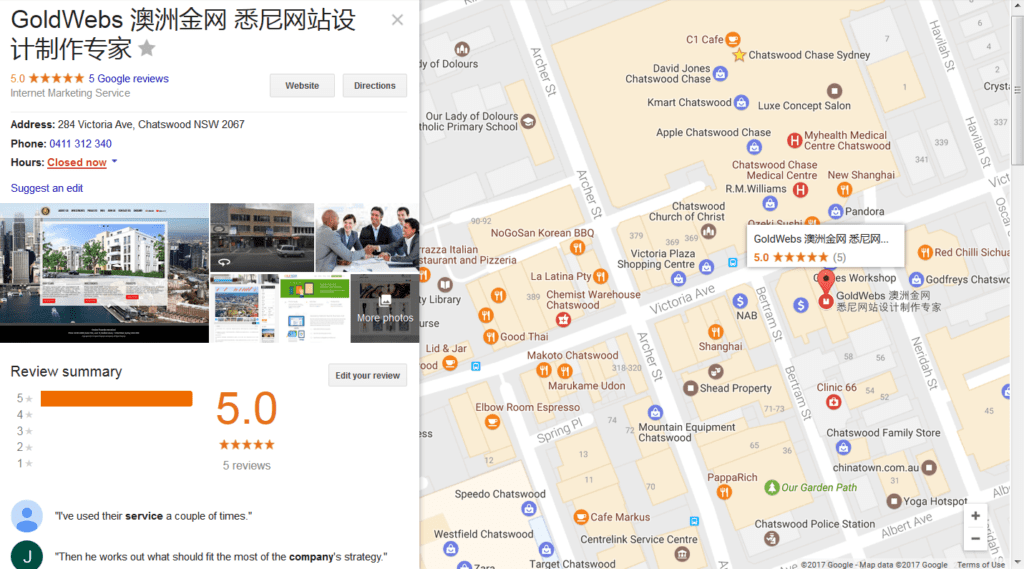This screenshot has width=1024, height=569.
Task: Select the C1 Cafe map icon
Action: 733,40
